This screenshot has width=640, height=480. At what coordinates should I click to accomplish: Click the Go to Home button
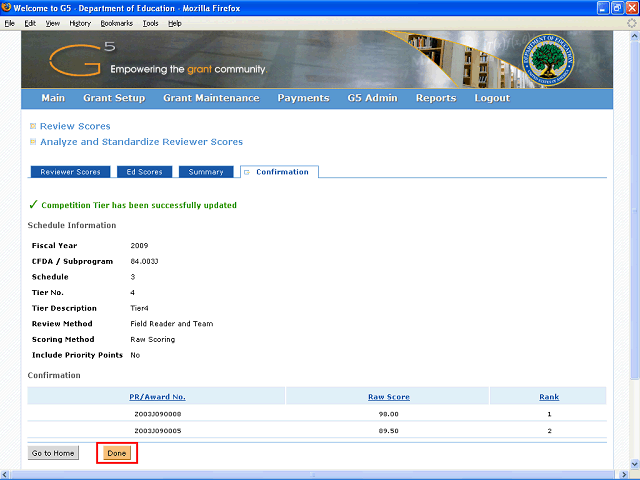click(53, 453)
